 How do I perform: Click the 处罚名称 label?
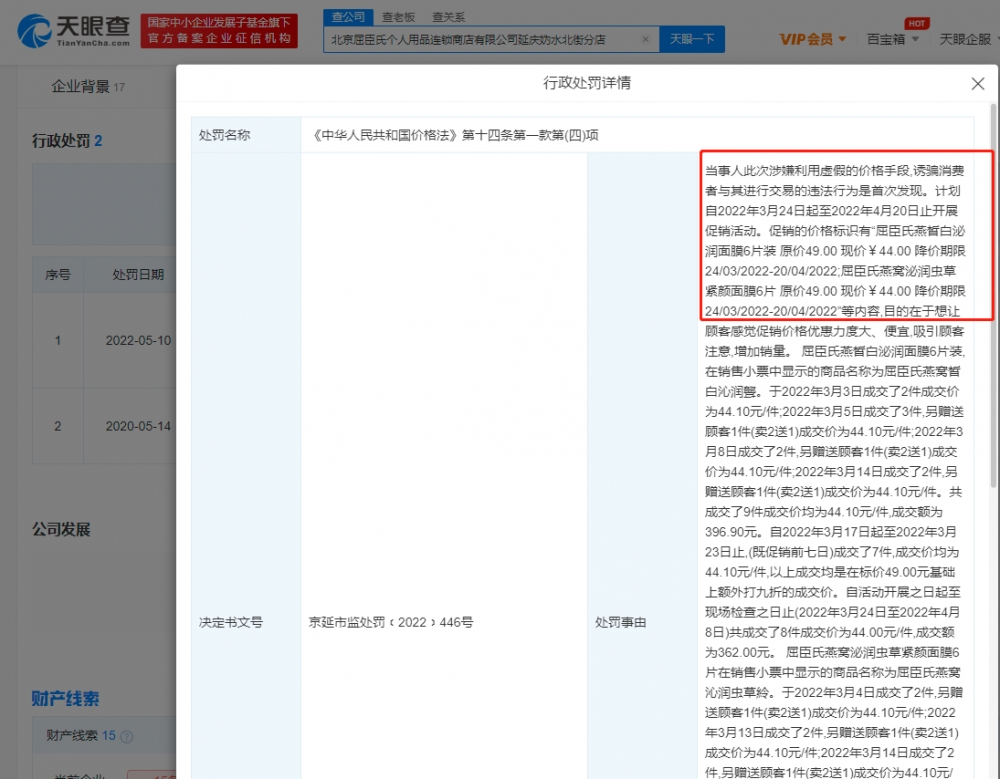[x=224, y=135]
